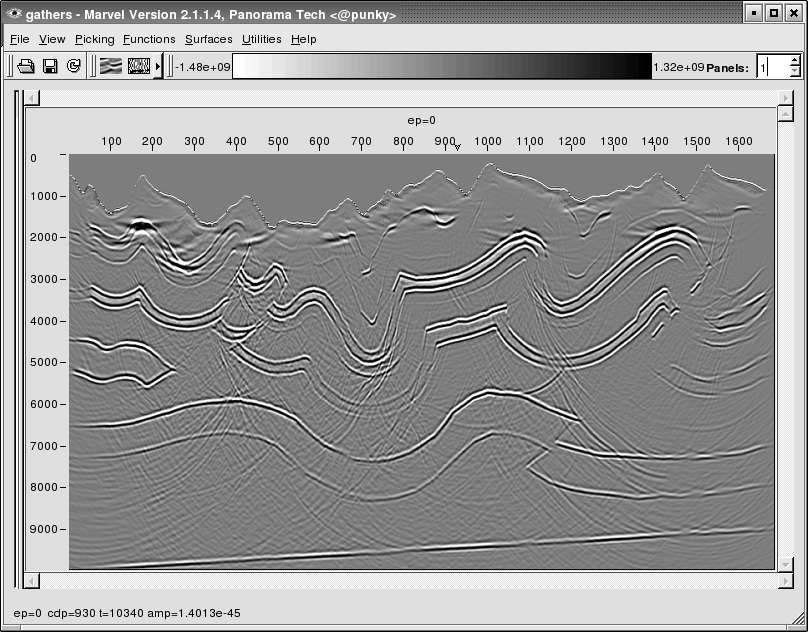
Task: Click bottom horizontal scrollbar left arrow
Action: click(x=32, y=581)
